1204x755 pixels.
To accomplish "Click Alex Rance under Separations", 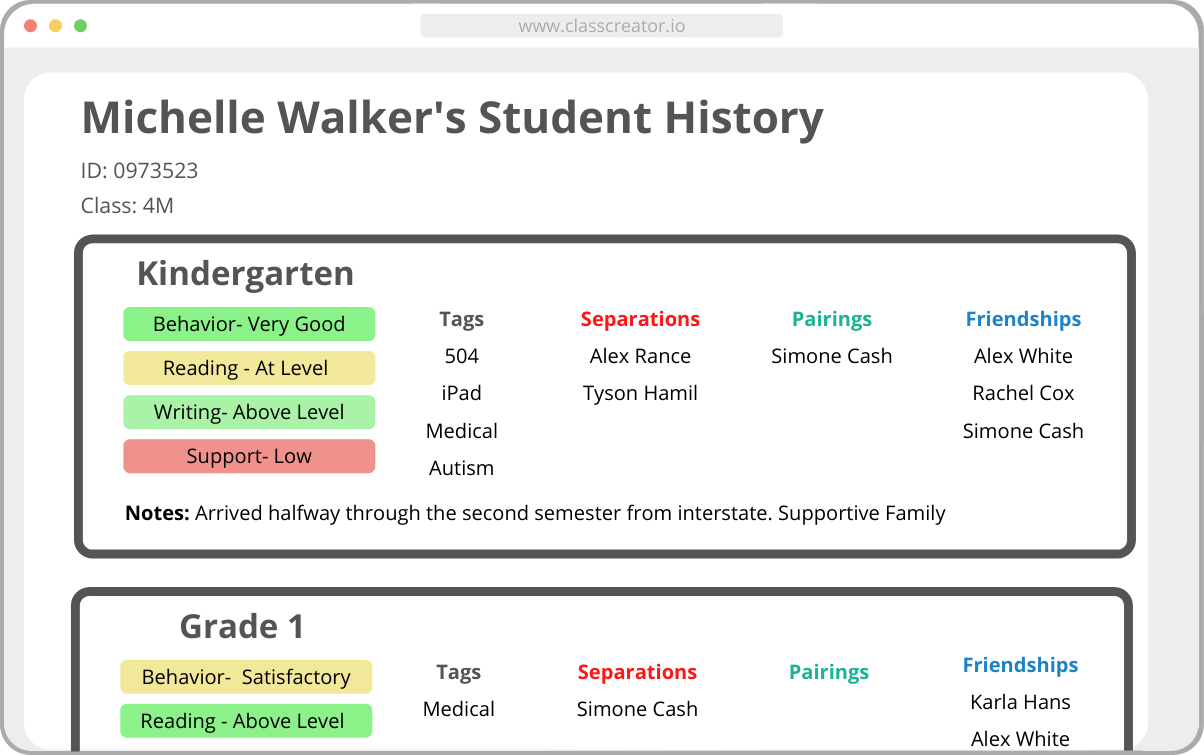I will 640,356.
